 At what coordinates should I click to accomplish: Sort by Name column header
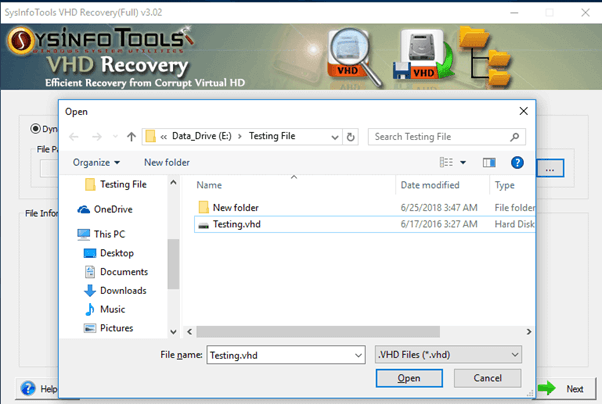pyautogui.click(x=209, y=185)
